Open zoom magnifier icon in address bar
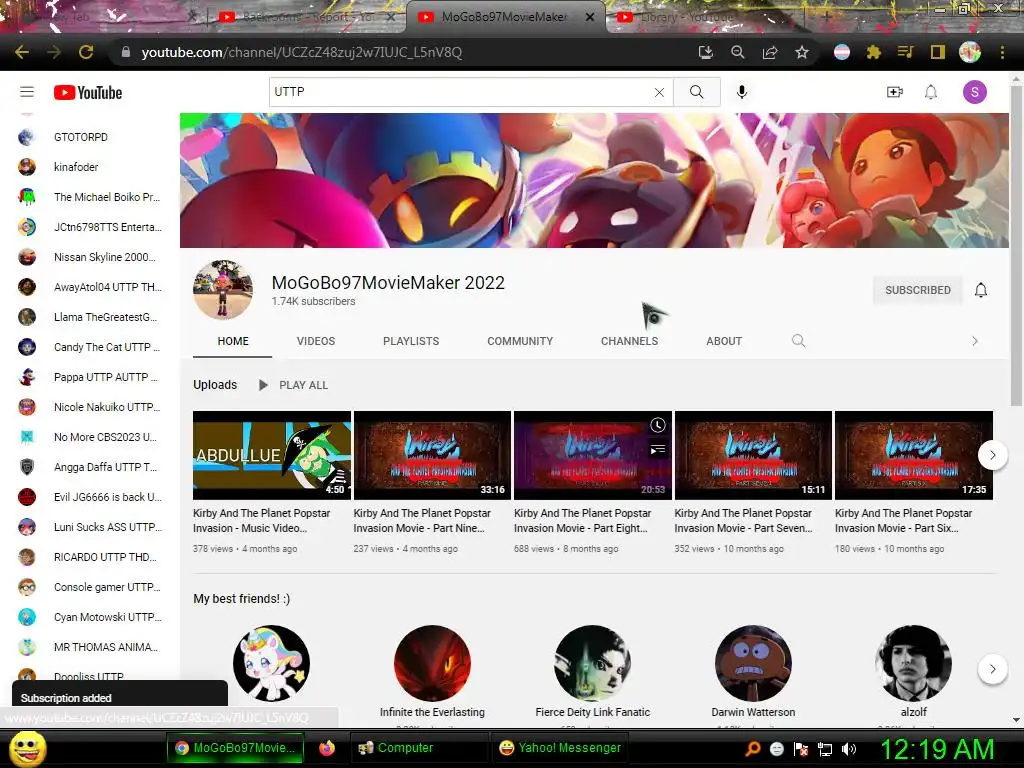The width and height of the screenshot is (1024, 768). pos(738,52)
